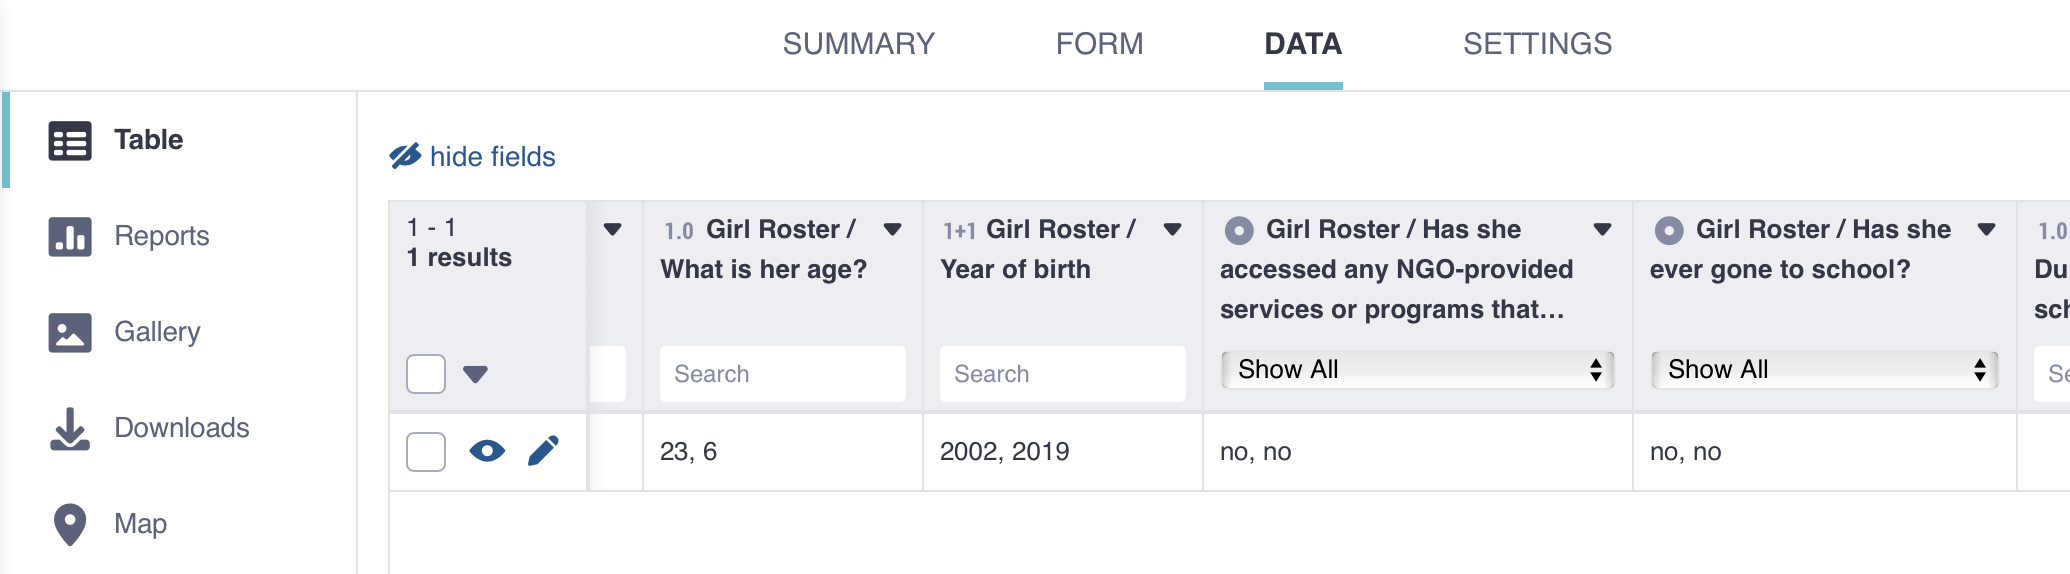Viewport: 2070px width, 574px height.
Task: Expand the 'What is her age?' column menu
Action: click(893, 229)
